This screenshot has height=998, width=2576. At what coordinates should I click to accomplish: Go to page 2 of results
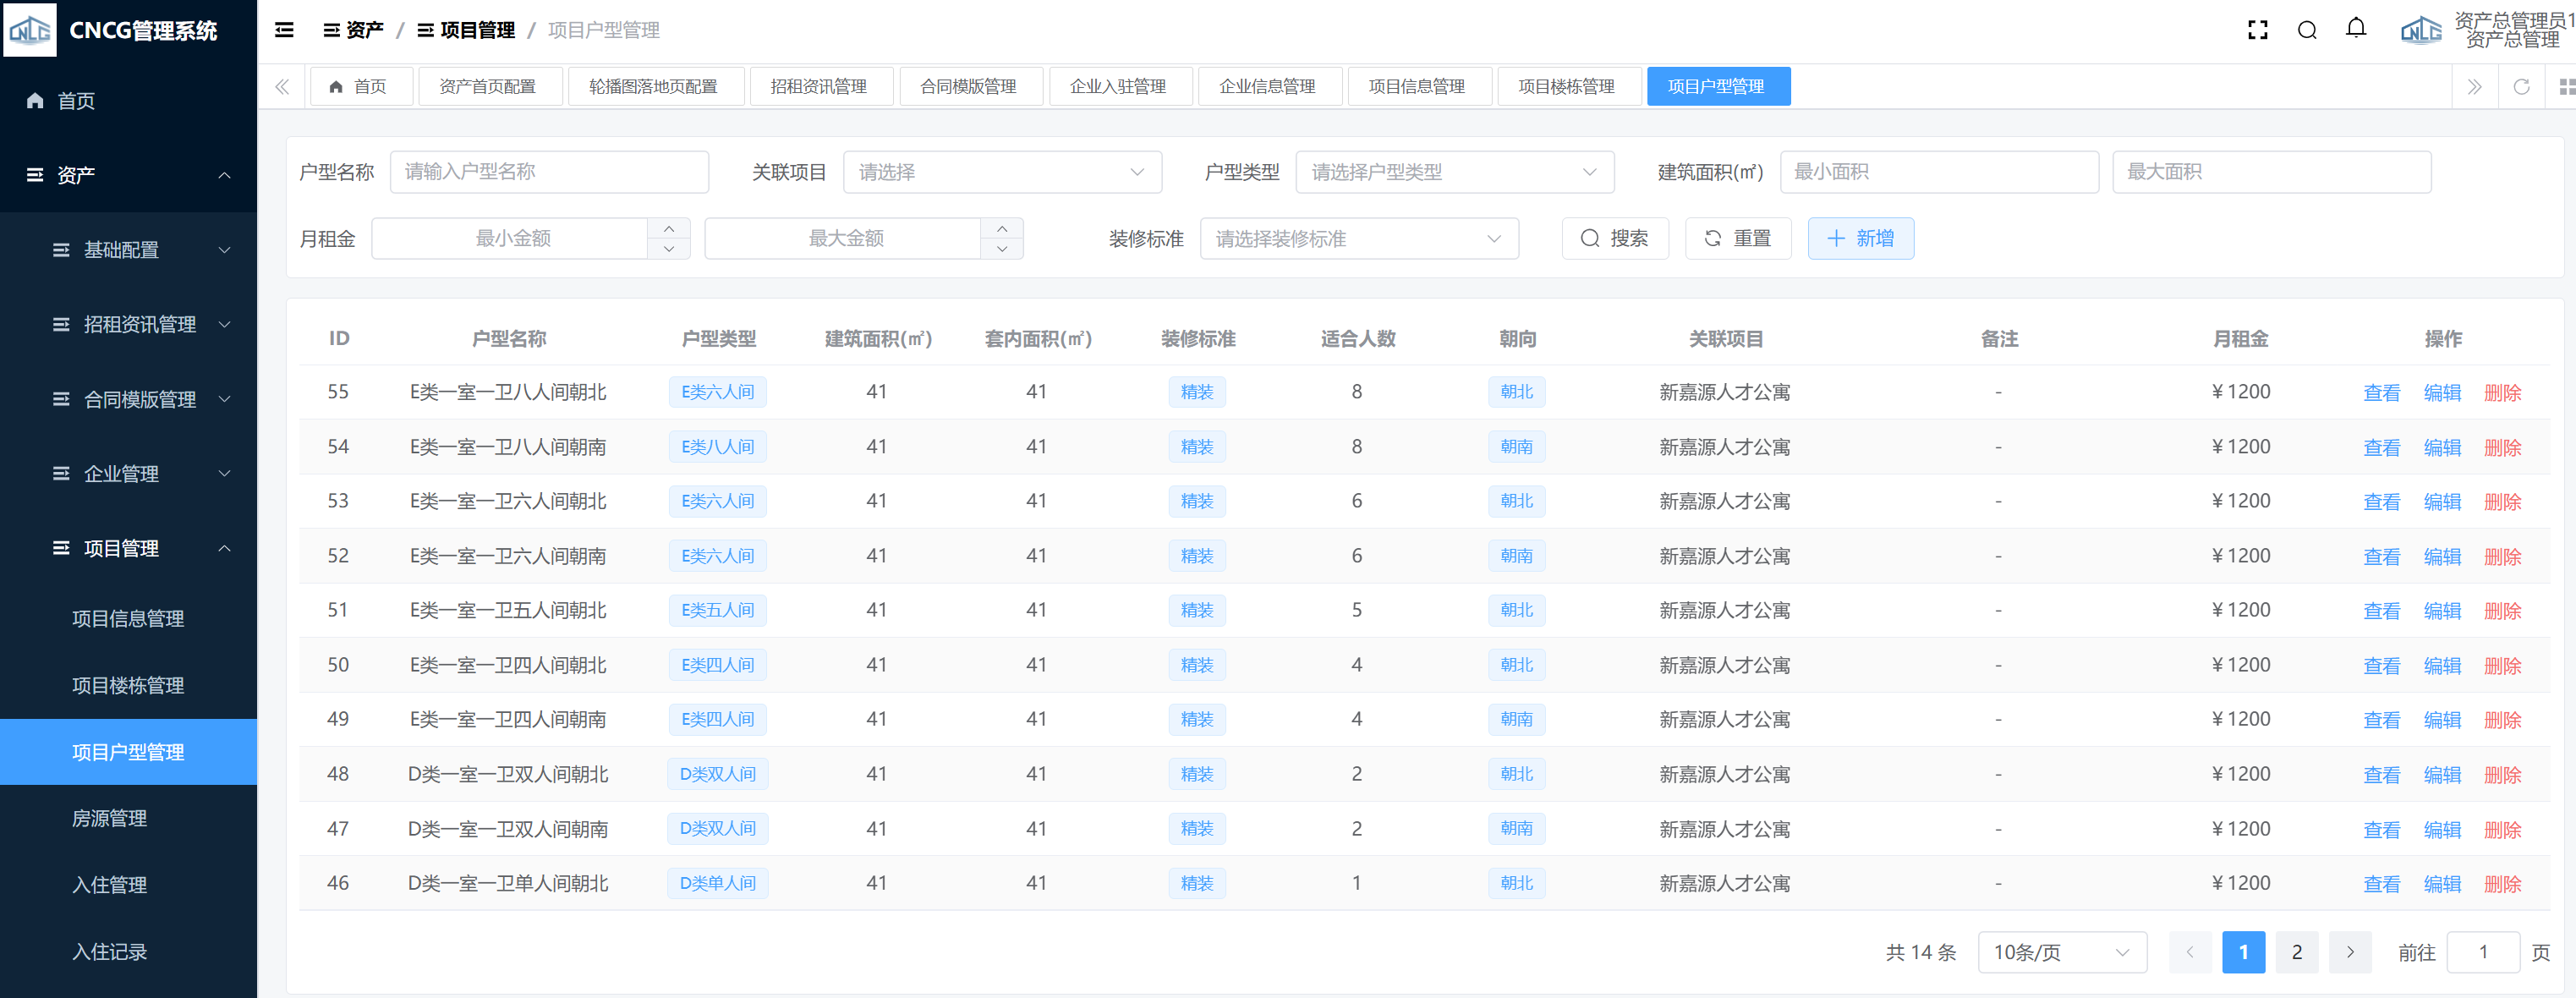[x=2296, y=952]
